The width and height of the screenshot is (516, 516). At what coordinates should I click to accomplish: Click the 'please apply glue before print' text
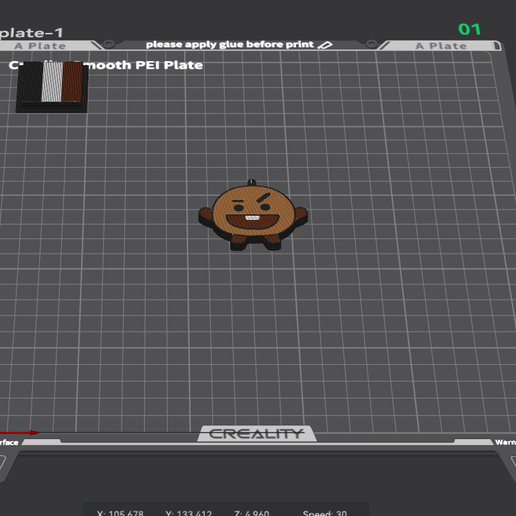pyautogui.click(x=230, y=44)
